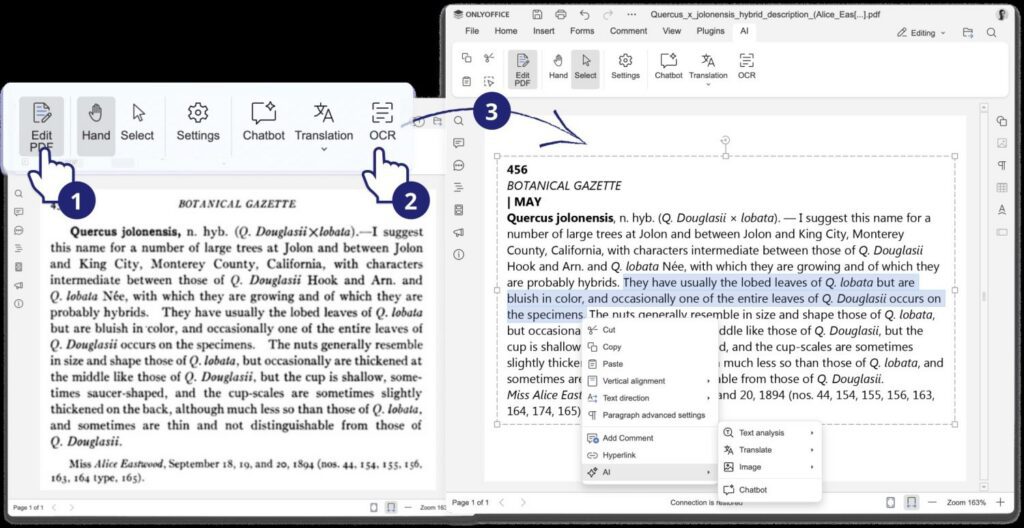
Task: Open the Chatbot tool in the right window's toolbar
Action: pos(668,65)
